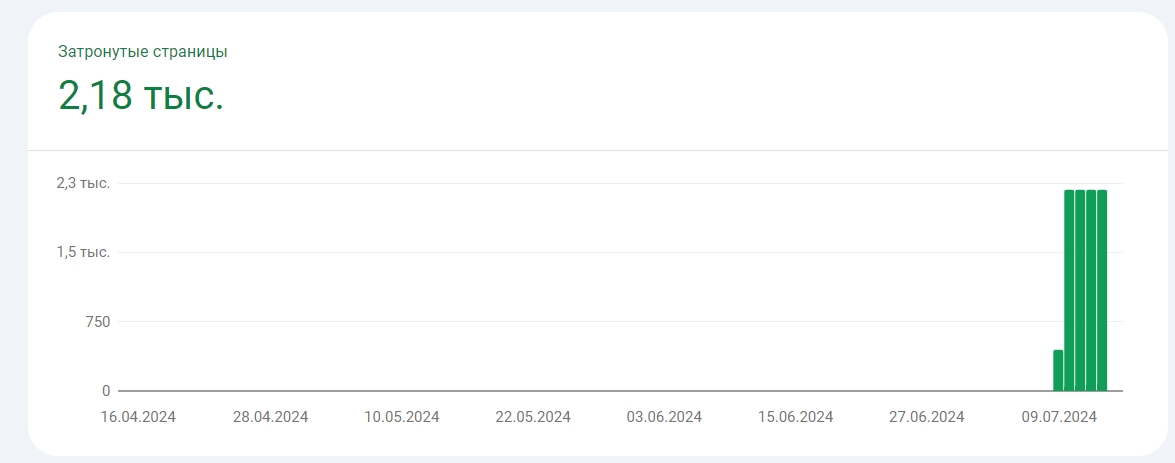Click the last tall green bar
The height and width of the screenshot is (463, 1175).
tap(1102, 291)
